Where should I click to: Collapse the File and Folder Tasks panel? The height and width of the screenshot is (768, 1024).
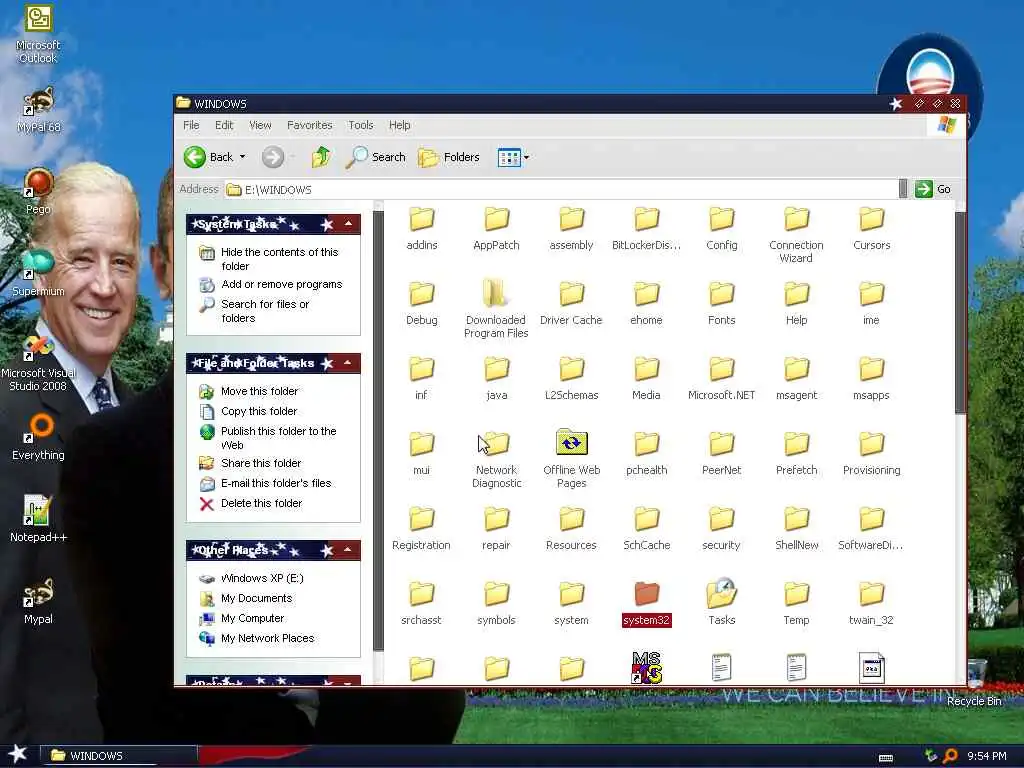click(x=349, y=363)
